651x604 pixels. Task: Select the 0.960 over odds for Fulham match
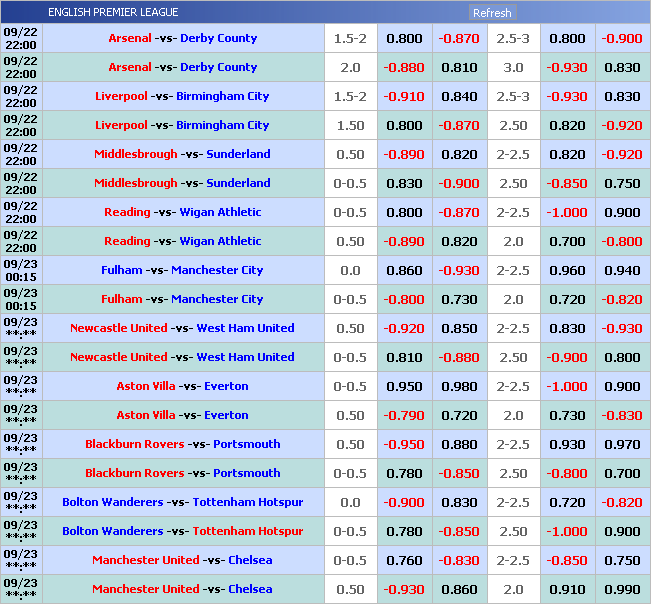coord(567,270)
